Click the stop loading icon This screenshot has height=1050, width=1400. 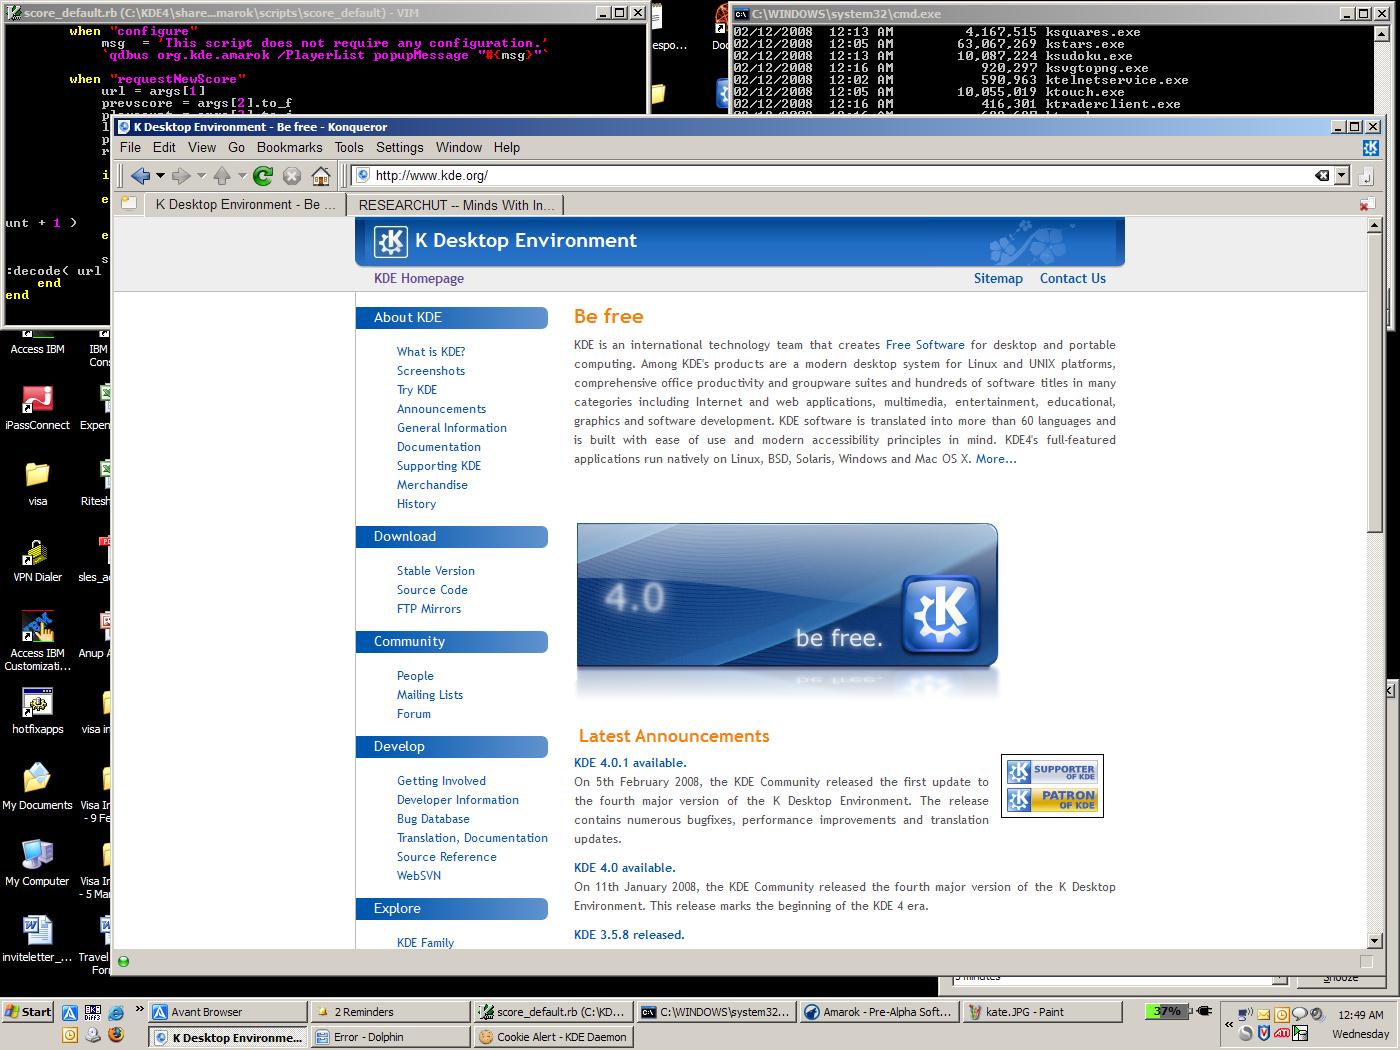292,176
